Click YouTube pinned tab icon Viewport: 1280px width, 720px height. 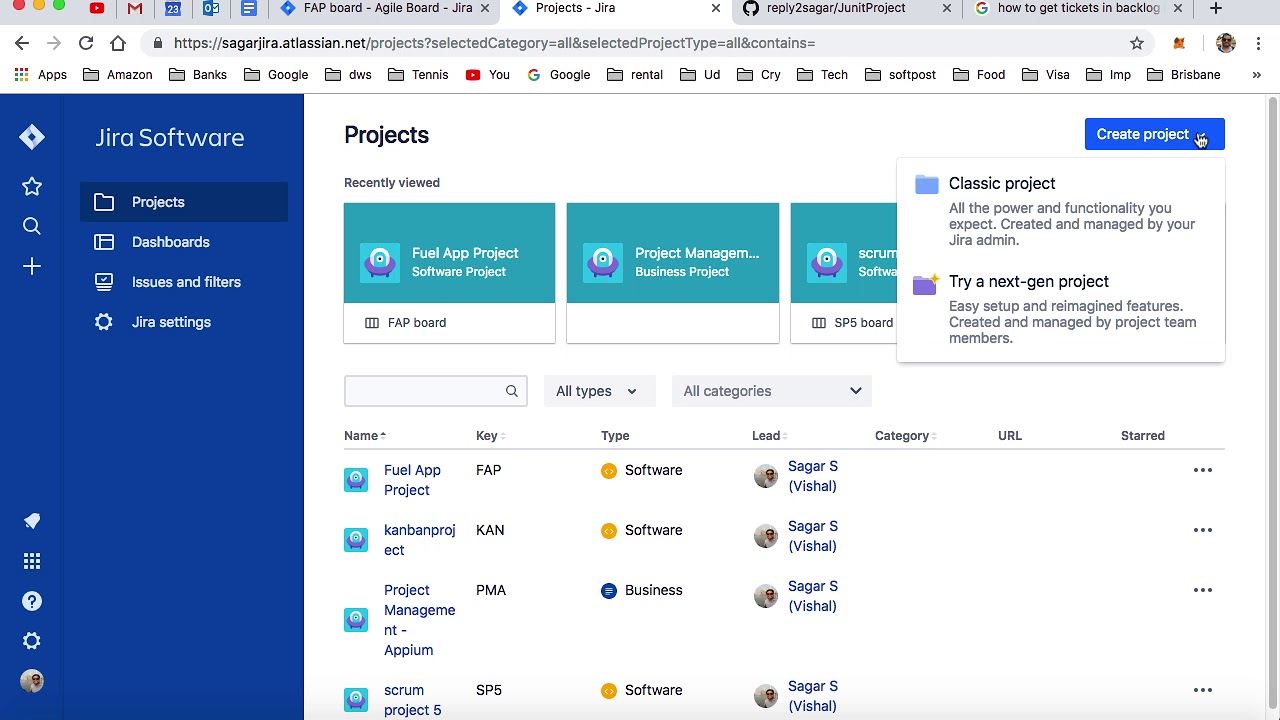pyautogui.click(x=97, y=8)
